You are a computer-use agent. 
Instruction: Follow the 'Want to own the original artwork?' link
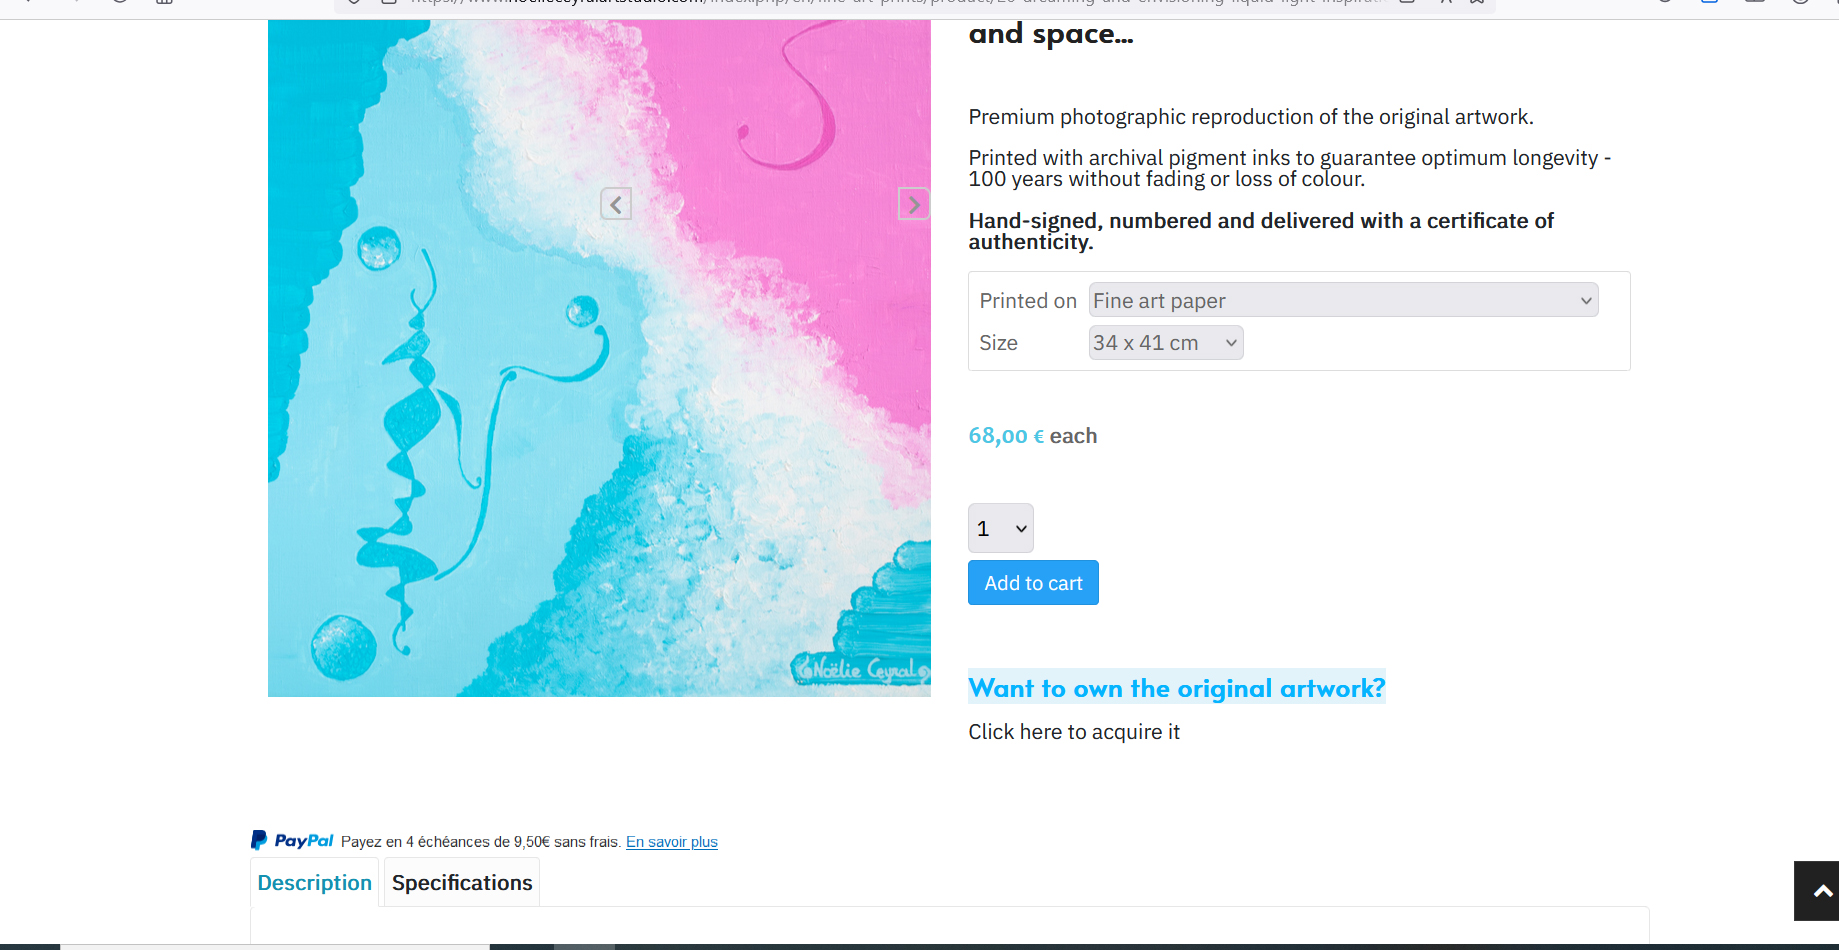tap(1176, 688)
